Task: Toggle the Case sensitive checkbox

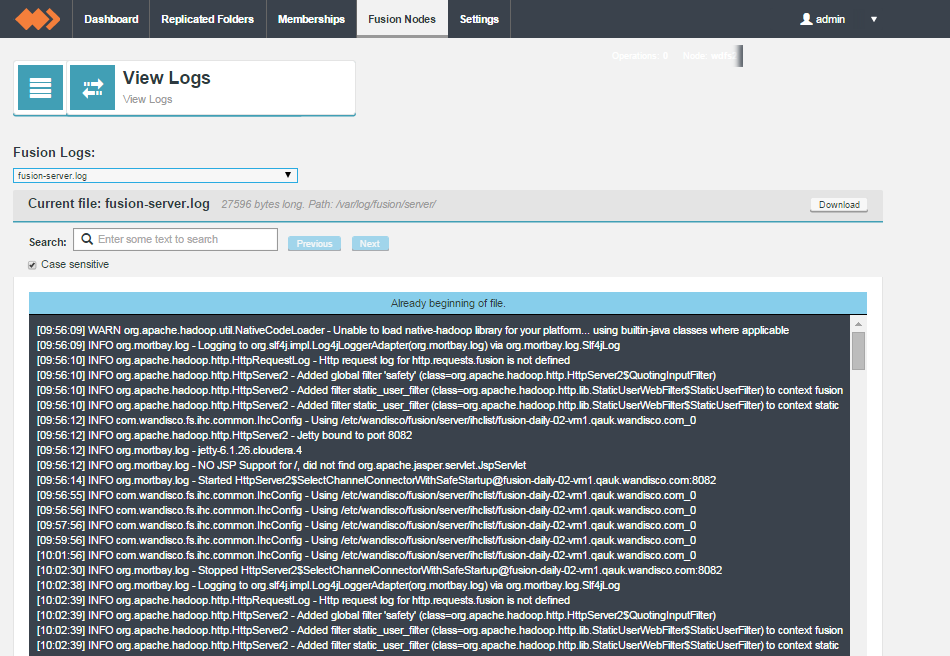Action: point(32,265)
